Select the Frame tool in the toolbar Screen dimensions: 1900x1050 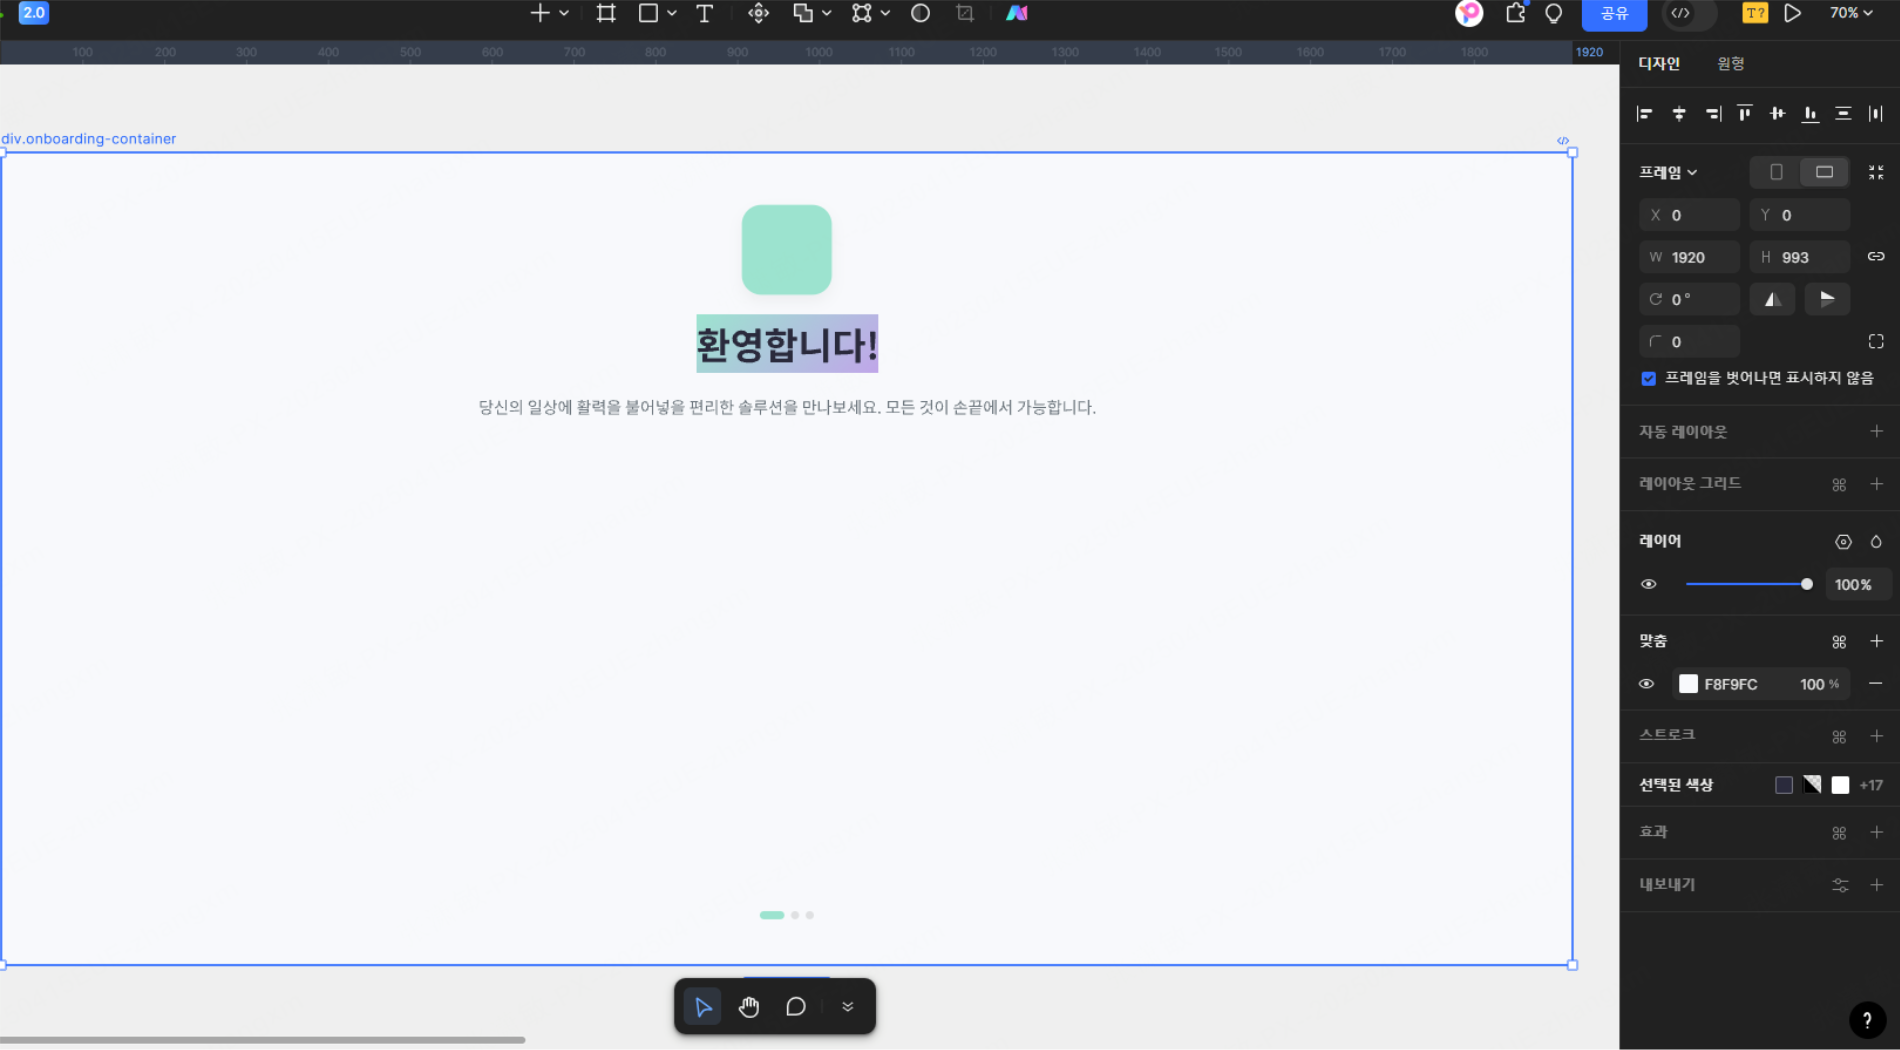(604, 13)
